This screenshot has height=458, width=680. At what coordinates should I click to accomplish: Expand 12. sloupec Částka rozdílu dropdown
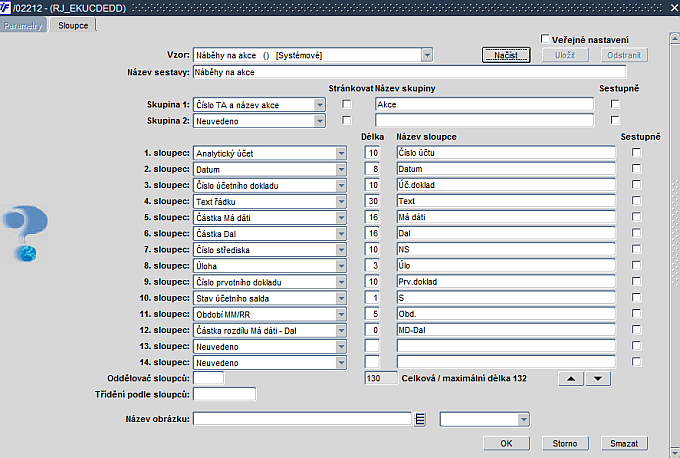341,330
